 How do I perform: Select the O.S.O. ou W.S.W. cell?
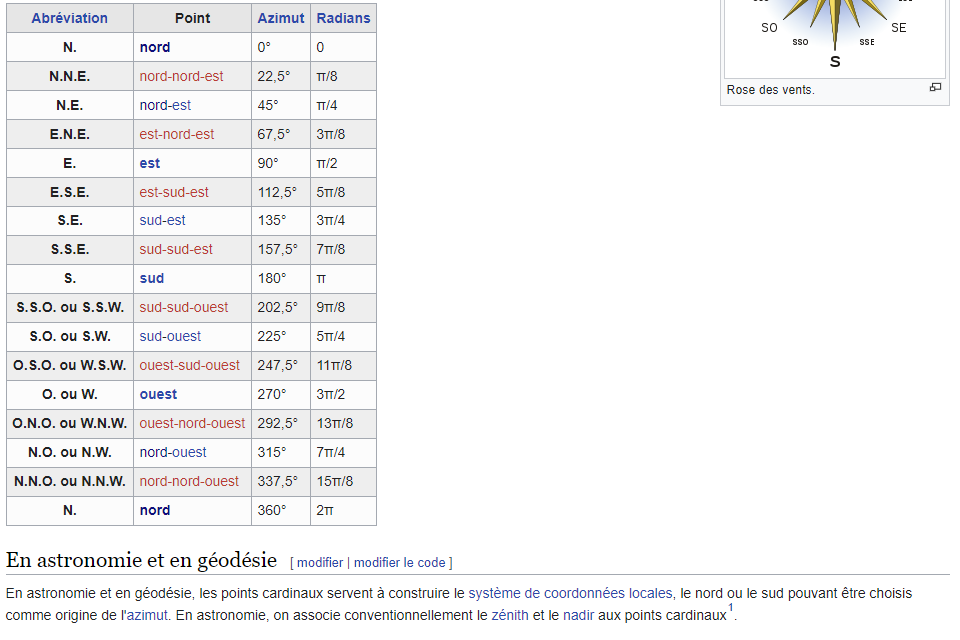click(70, 366)
